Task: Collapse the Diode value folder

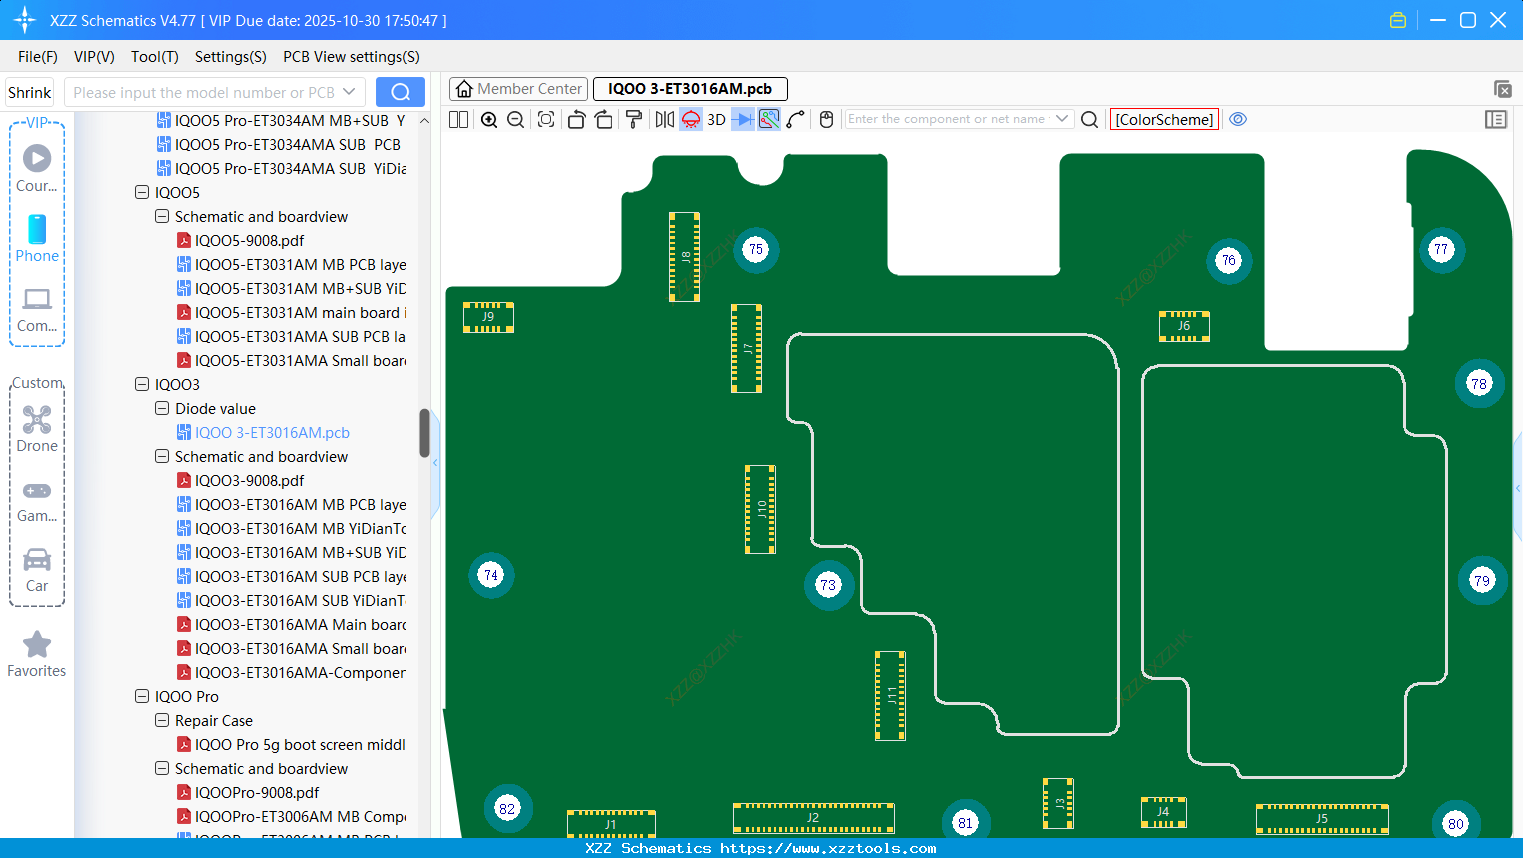Action: tap(162, 408)
